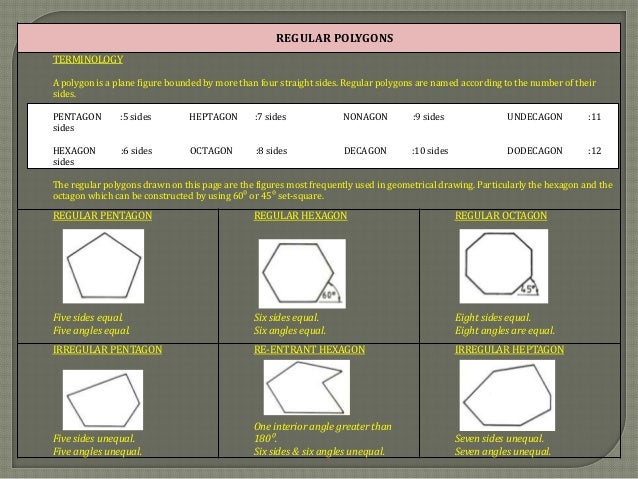Click the 'Eight sides equal.' caption
Screen dimensions: 638x479
pos(493,317)
